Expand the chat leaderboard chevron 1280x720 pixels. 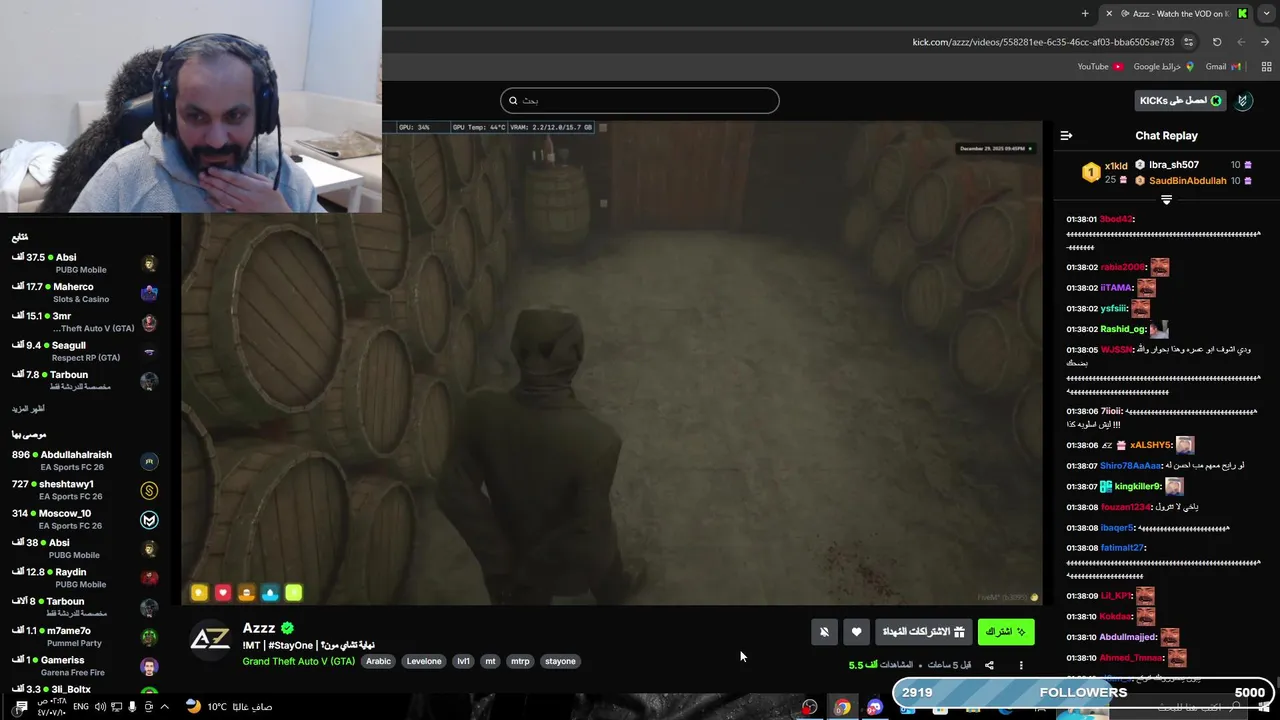[1166, 200]
